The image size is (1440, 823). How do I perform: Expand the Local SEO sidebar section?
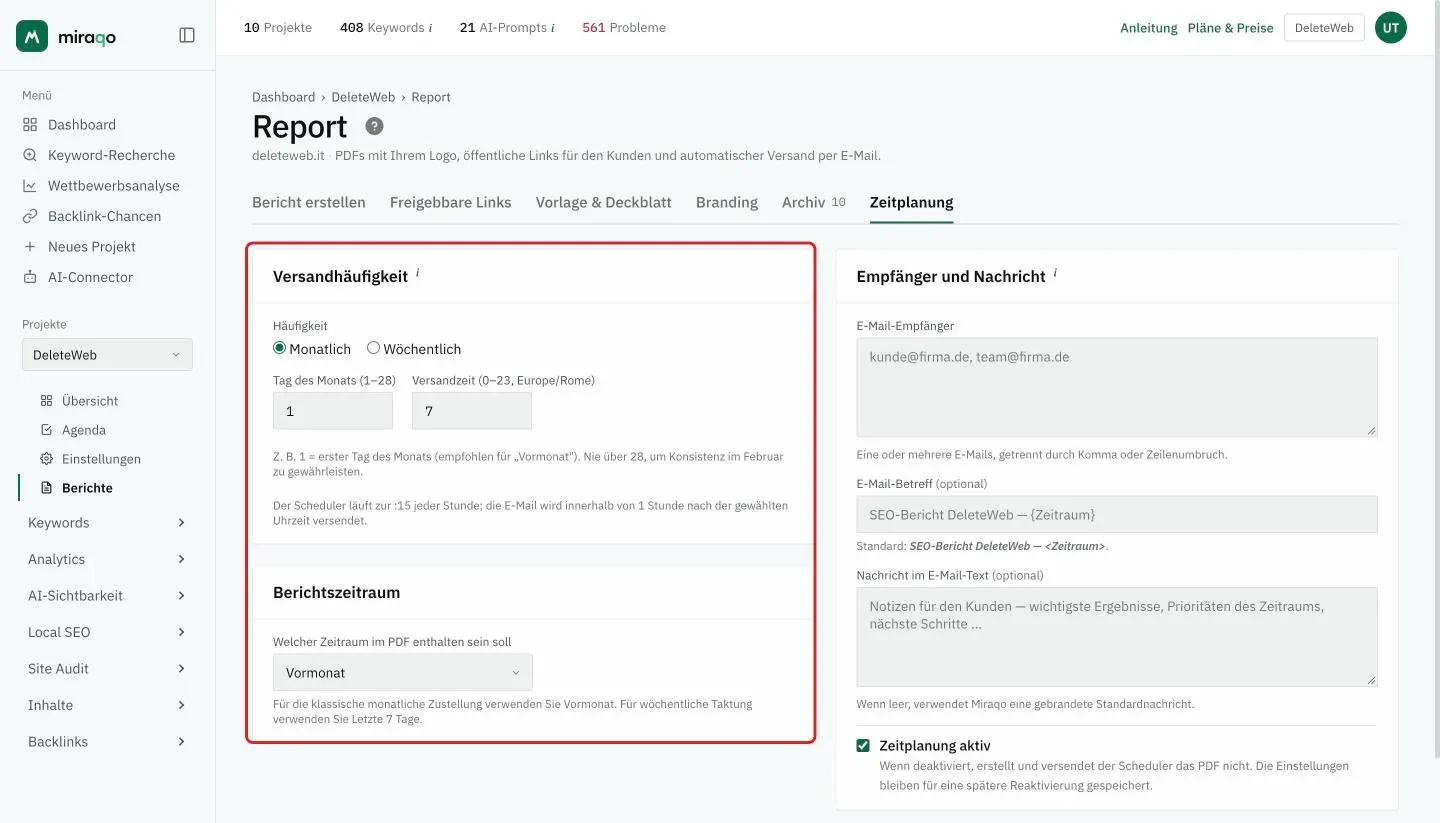[x=107, y=632]
